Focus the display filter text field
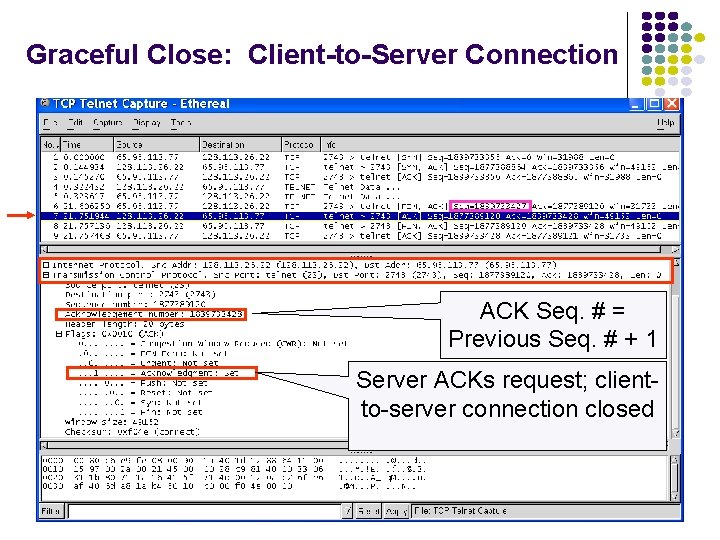Image resolution: width=720 pixels, height=540 pixels. [205, 511]
